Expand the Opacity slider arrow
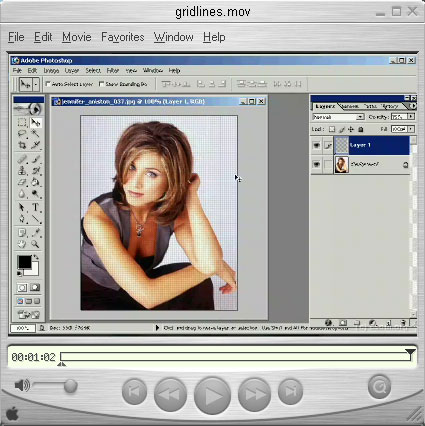 tap(411, 117)
